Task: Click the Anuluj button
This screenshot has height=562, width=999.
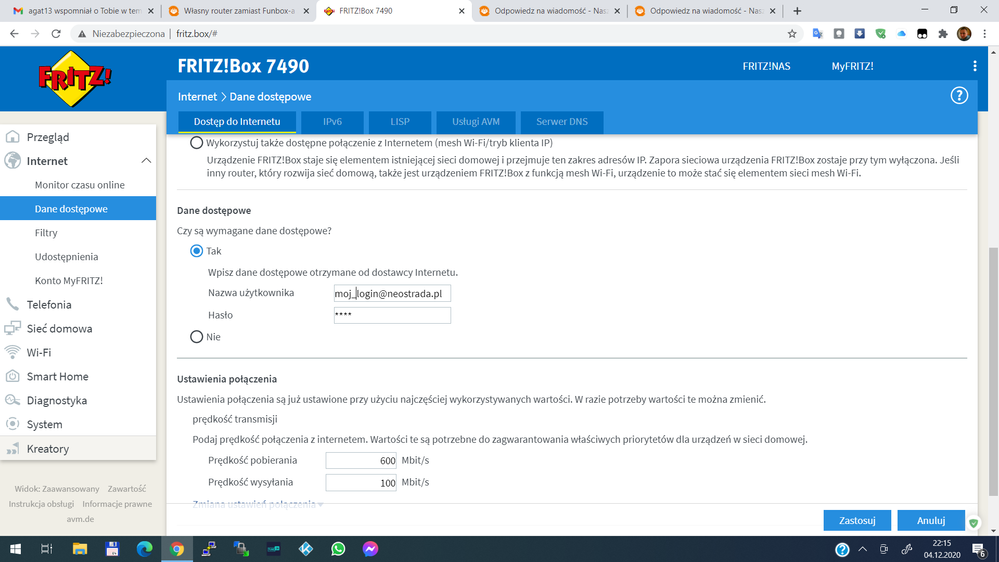Action: [931, 521]
